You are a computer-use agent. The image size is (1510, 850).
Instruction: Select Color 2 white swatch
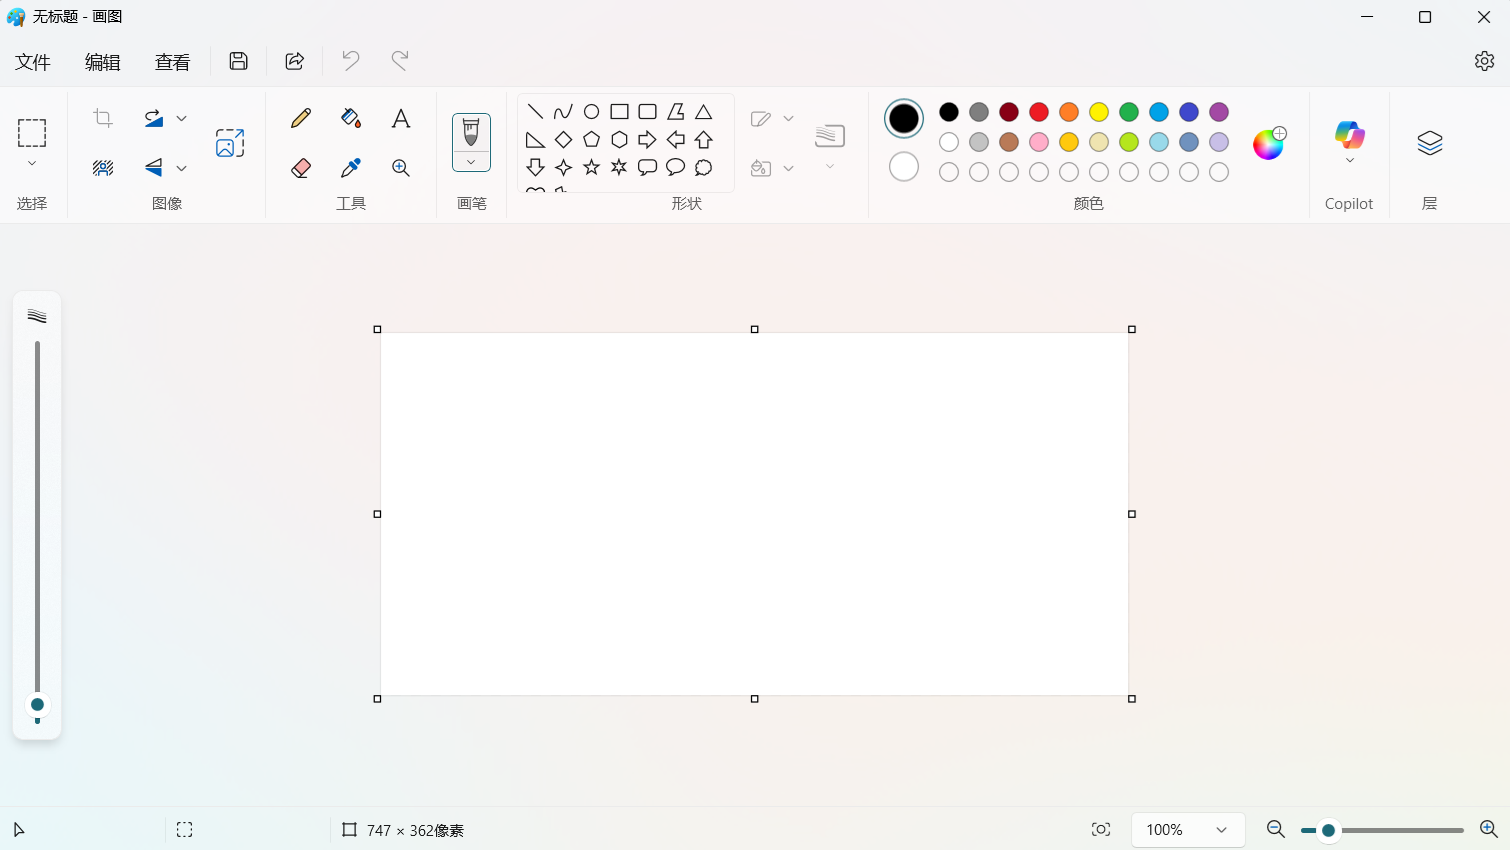pos(904,166)
